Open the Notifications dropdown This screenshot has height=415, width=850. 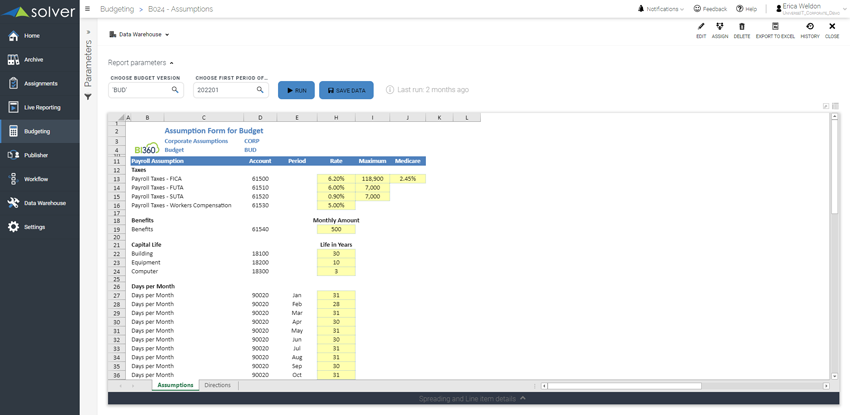point(661,8)
